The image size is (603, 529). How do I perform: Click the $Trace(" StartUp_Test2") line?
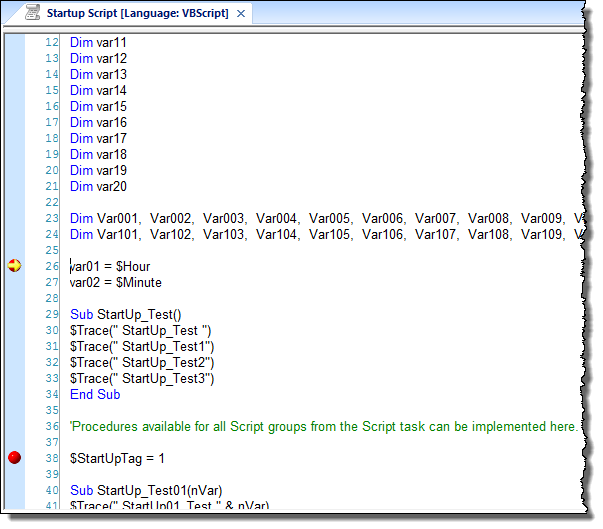(x=142, y=363)
